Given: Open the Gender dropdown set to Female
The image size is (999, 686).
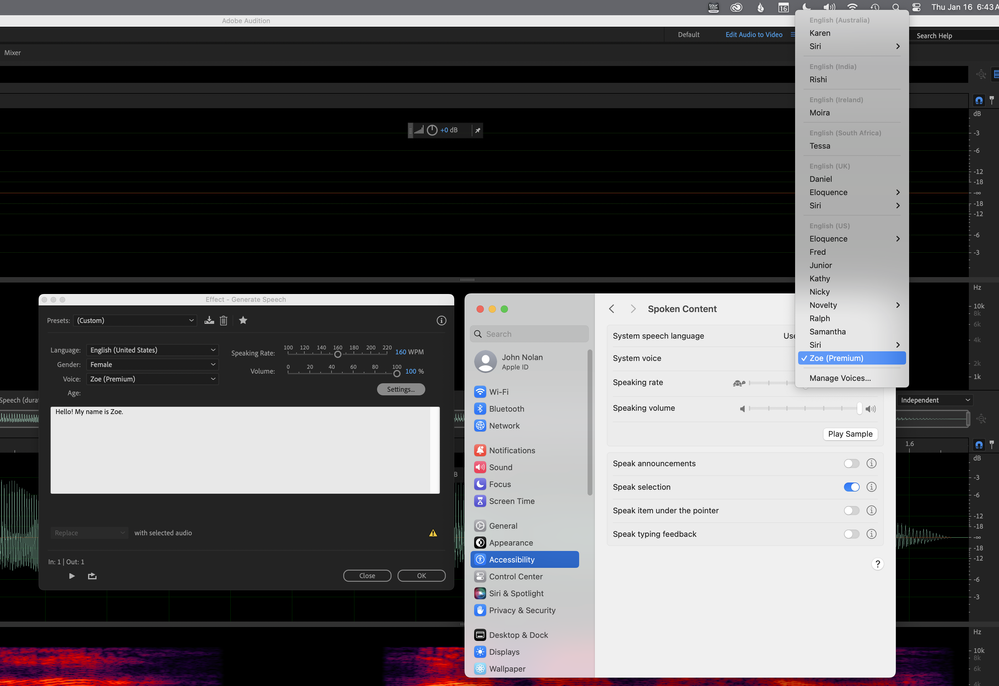Looking at the screenshot, I should pyautogui.click(x=152, y=364).
